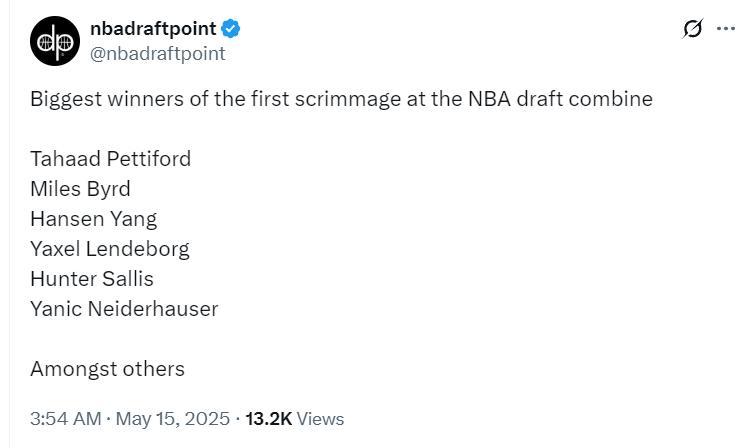Select the name Tahaad Pettiford
Viewport: 752px width, 448px height.
pyautogui.click(x=110, y=159)
